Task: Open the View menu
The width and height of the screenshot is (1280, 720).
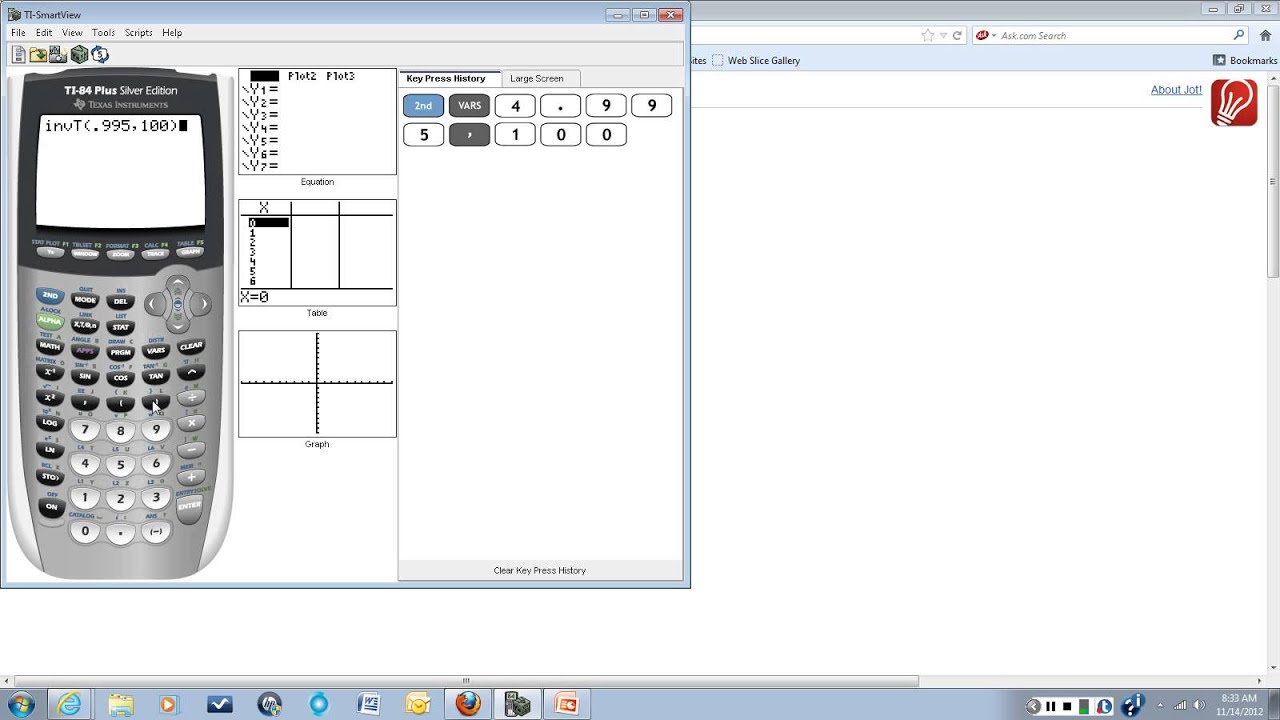Action: click(72, 33)
